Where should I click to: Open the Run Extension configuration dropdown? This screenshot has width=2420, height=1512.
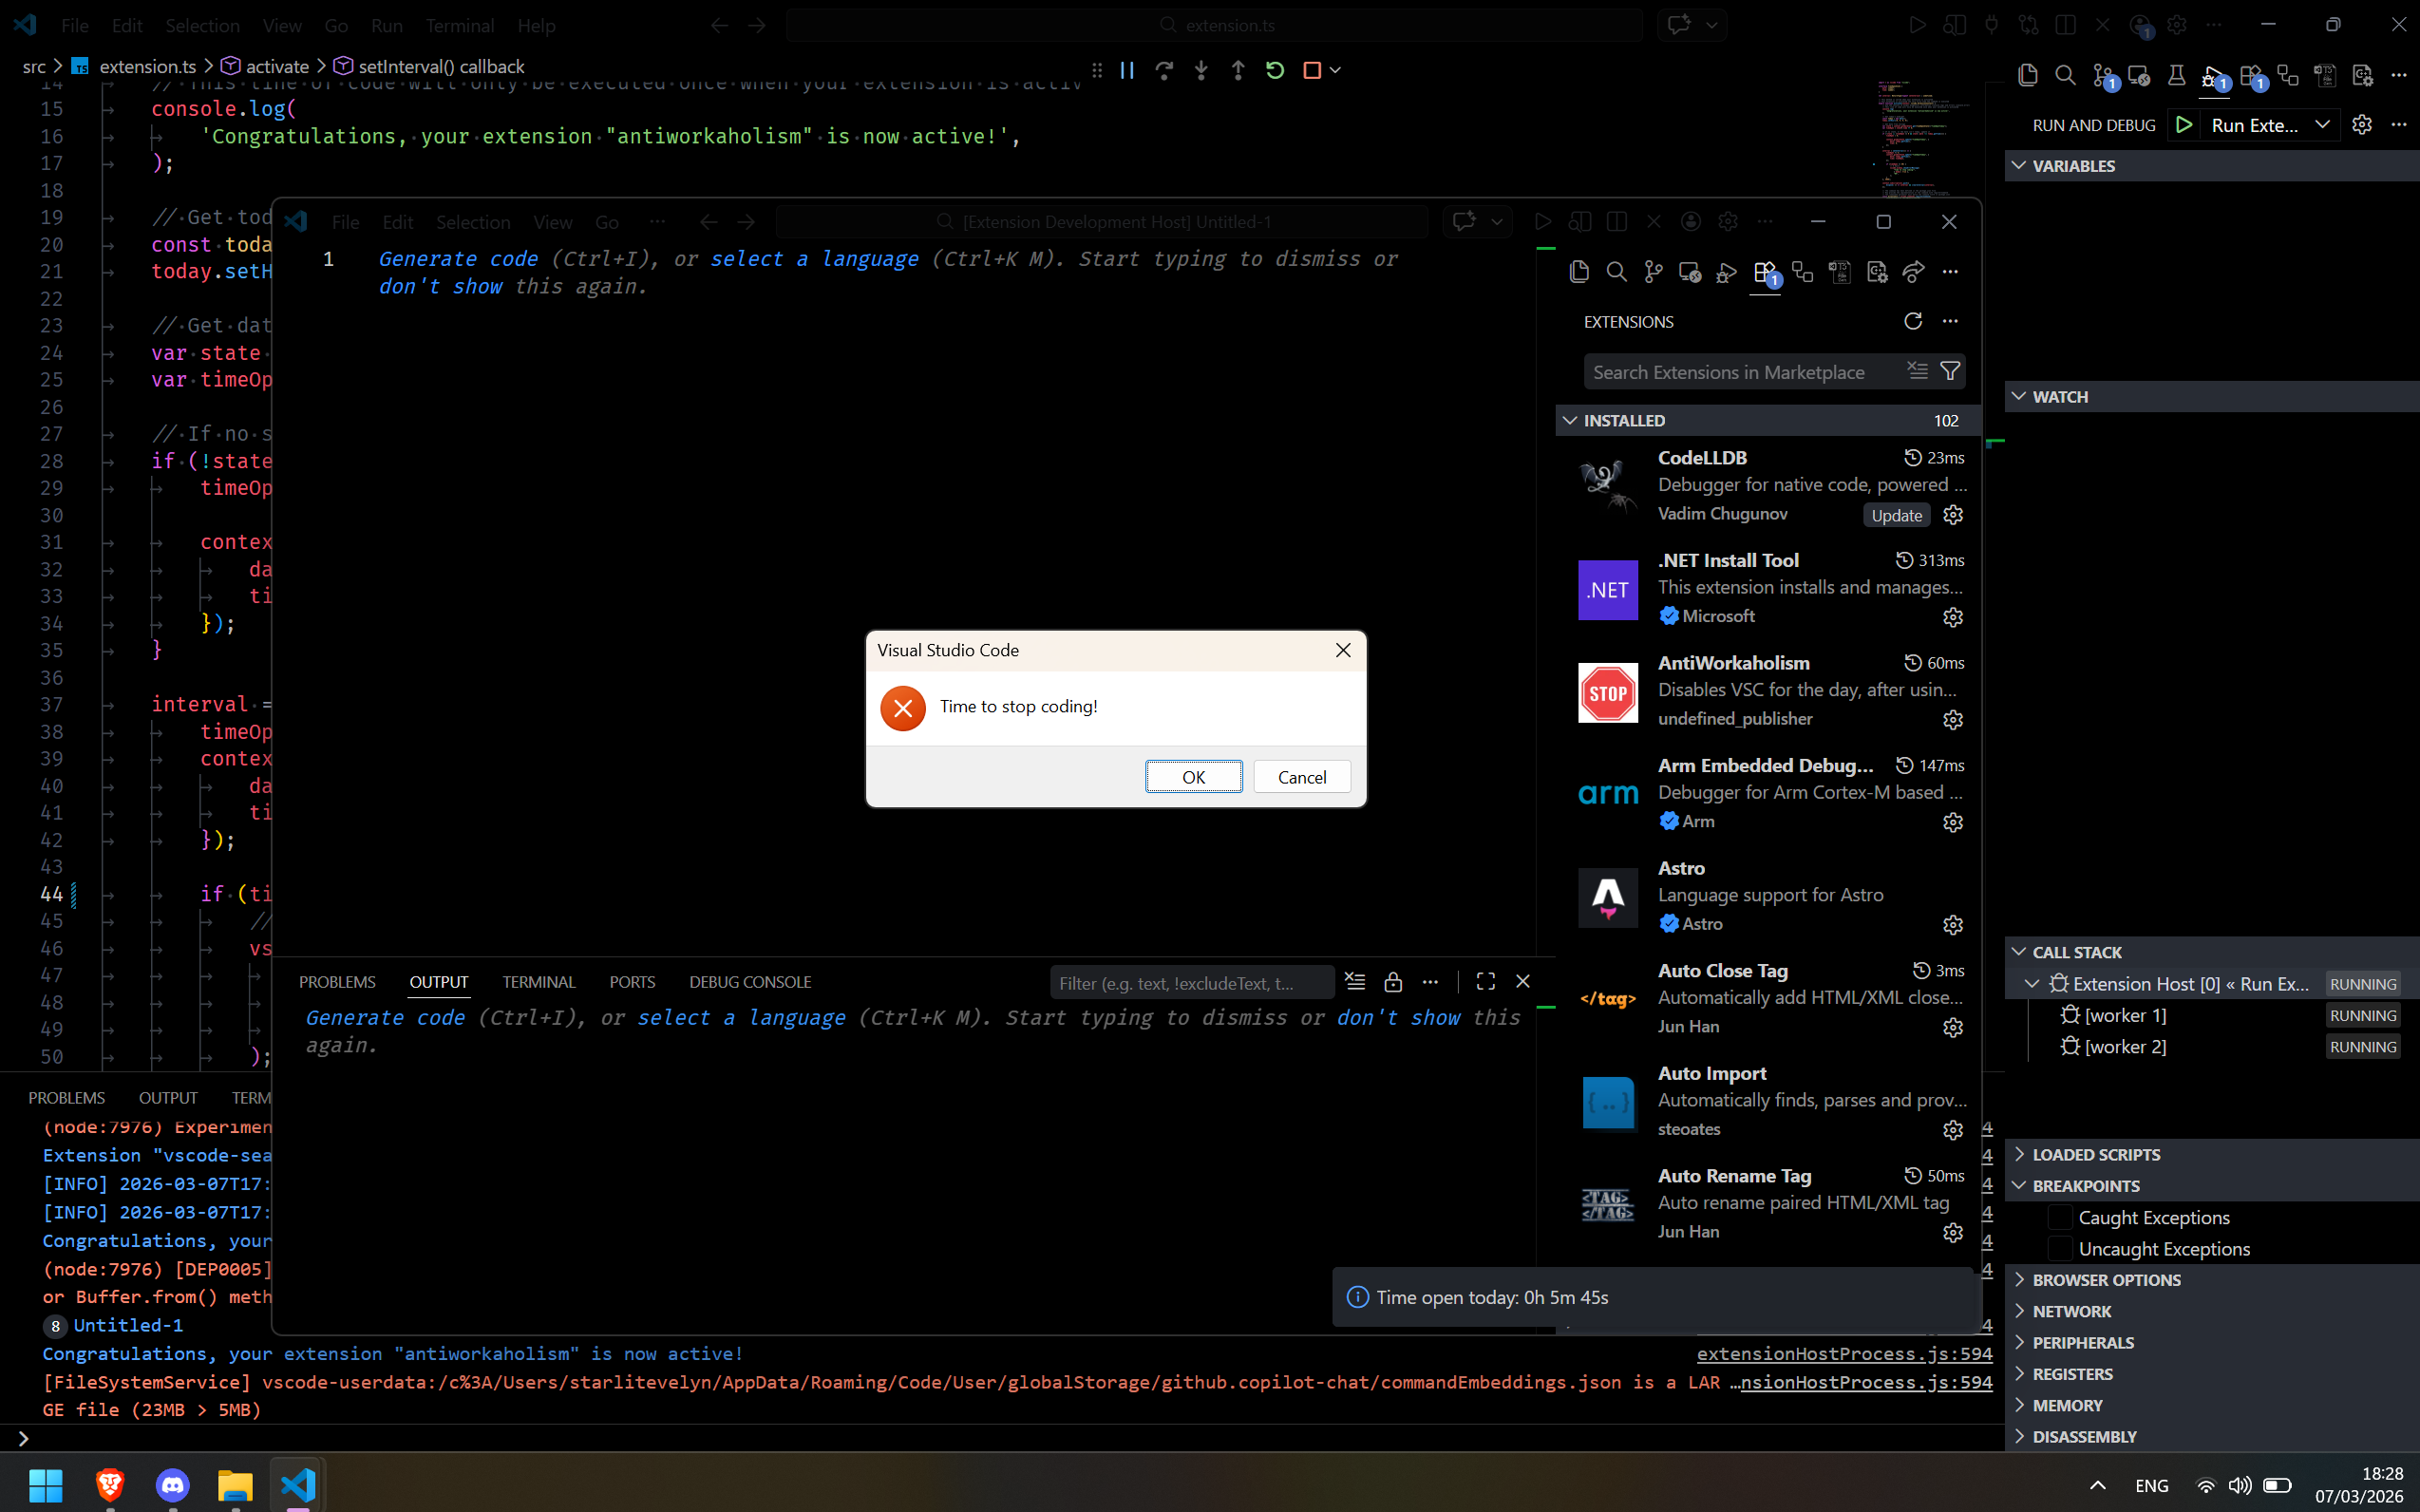[x=2322, y=125]
